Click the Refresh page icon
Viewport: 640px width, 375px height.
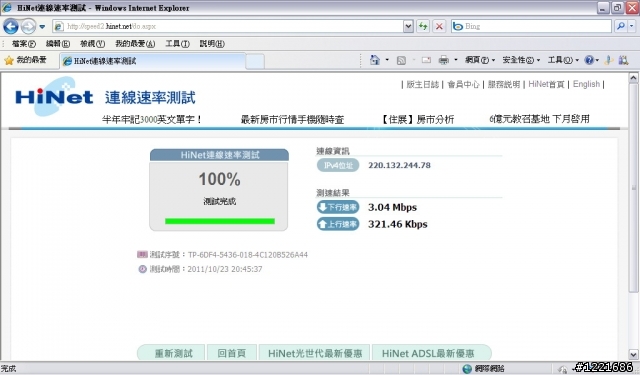[423, 27]
